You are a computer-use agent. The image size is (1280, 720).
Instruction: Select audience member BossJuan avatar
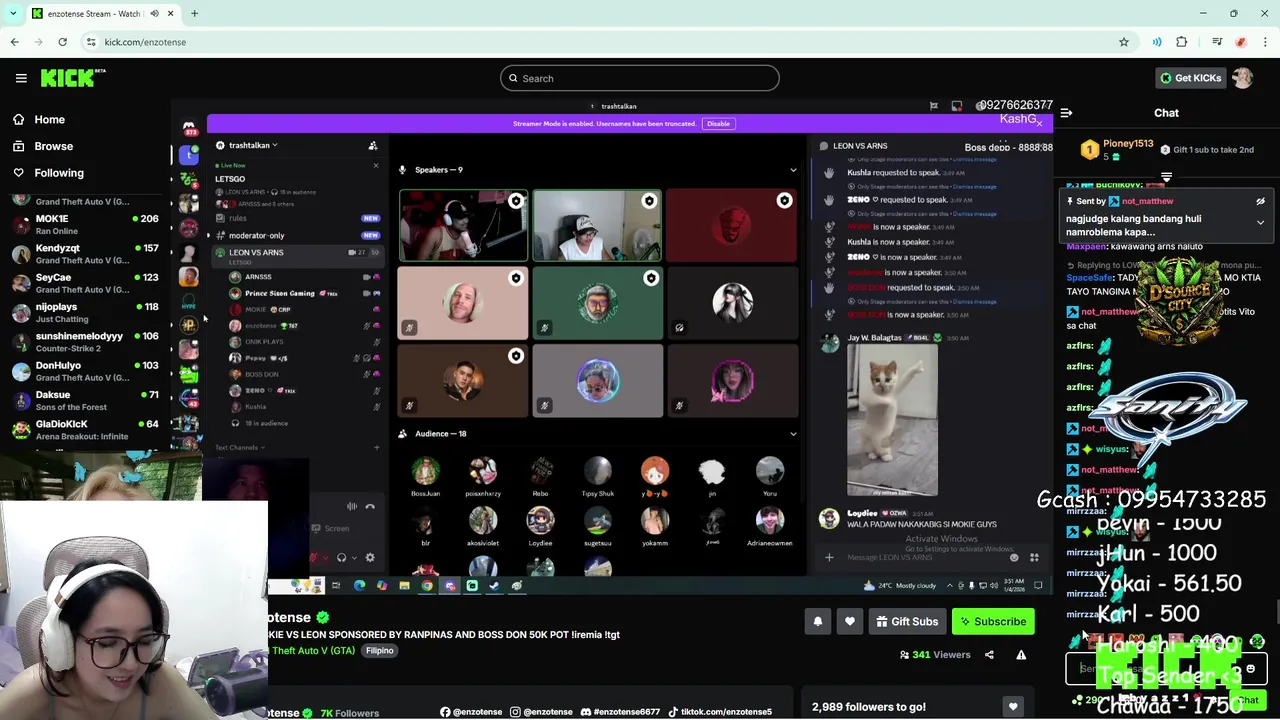click(425, 472)
